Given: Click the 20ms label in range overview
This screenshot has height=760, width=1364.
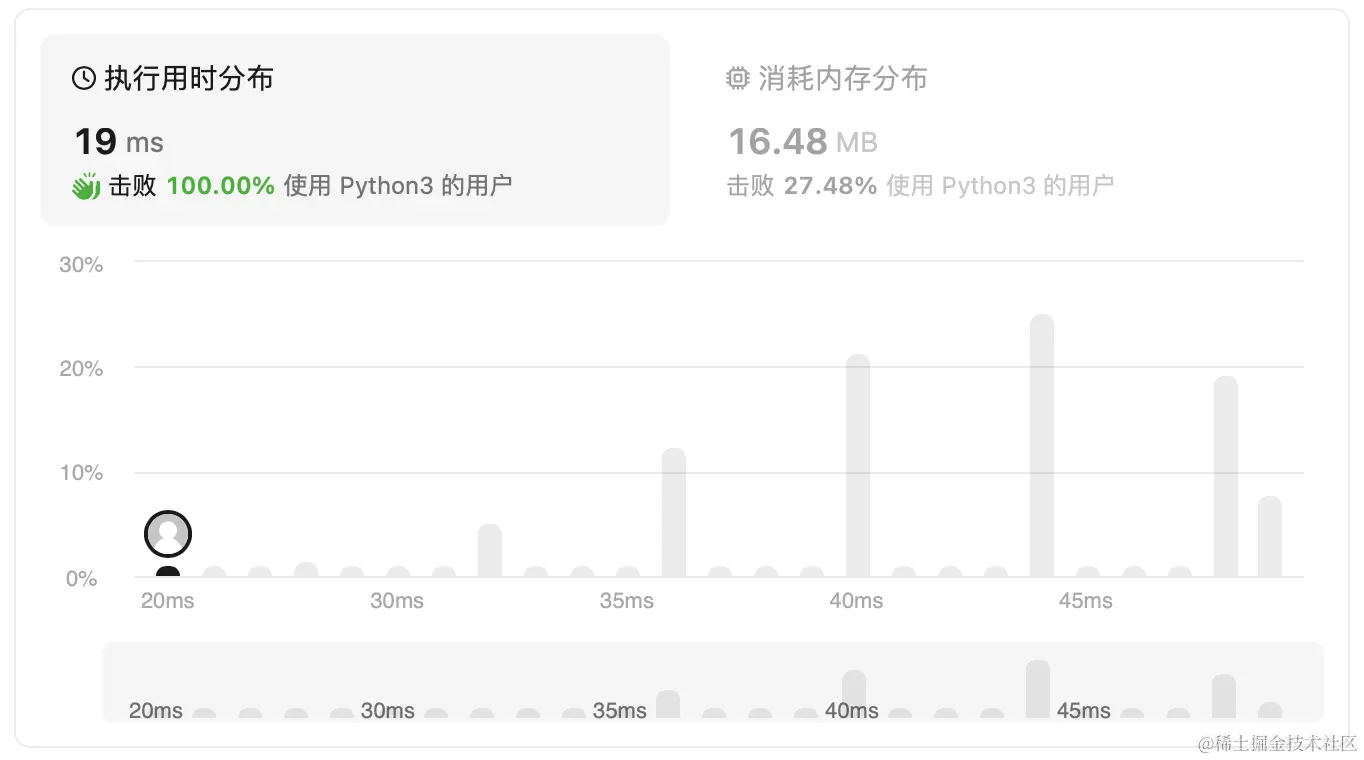Looking at the screenshot, I should pyautogui.click(x=156, y=711).
